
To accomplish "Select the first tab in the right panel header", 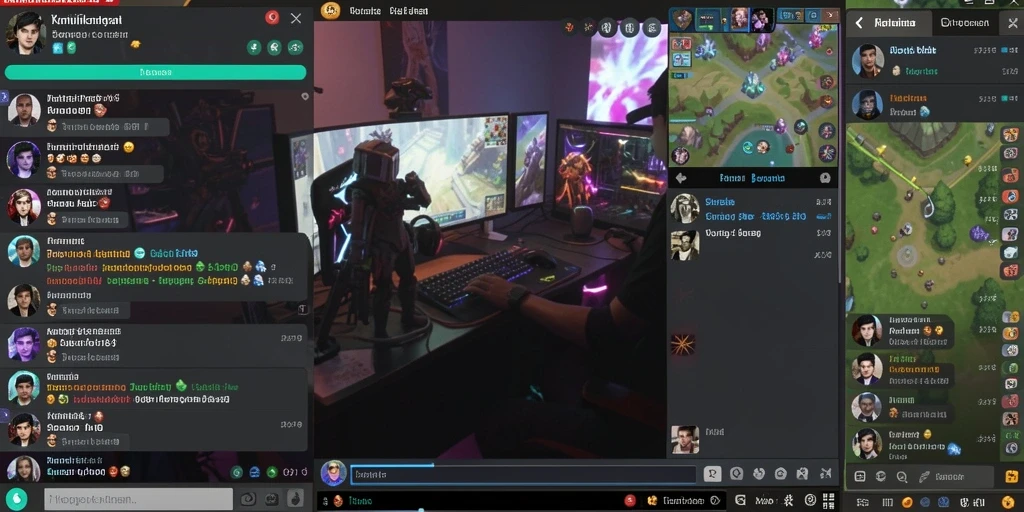I will click(895, 23).
